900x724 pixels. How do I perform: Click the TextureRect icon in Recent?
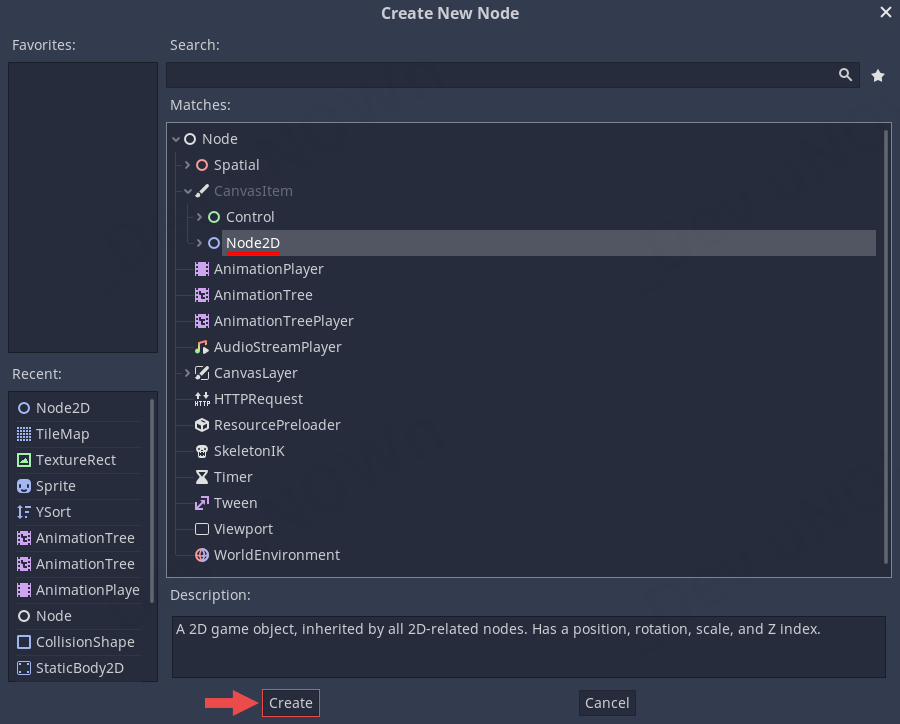click(24, 460)
